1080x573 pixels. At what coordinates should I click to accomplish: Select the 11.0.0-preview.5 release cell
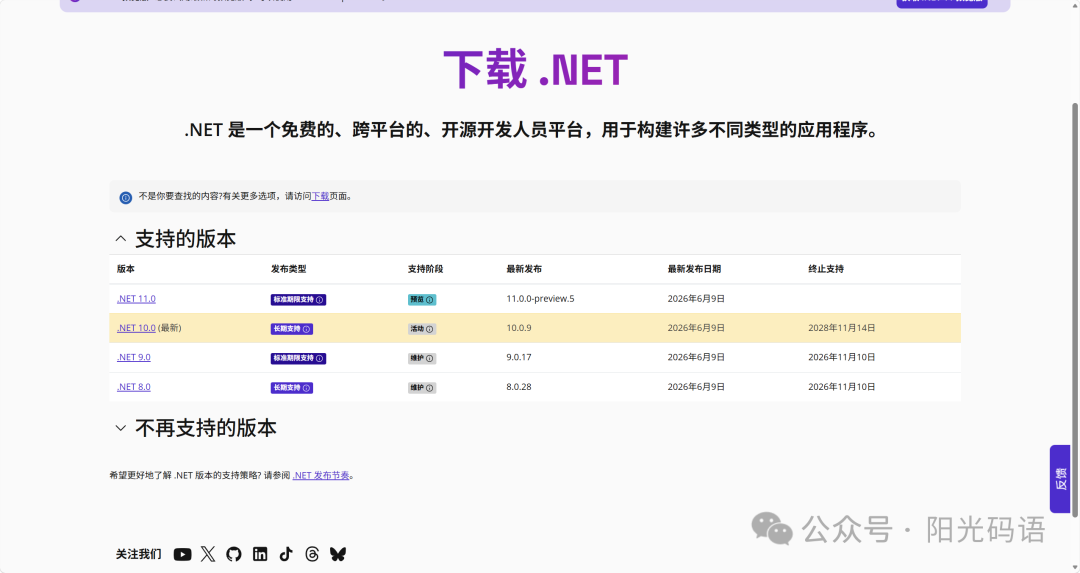pos(540,299)
